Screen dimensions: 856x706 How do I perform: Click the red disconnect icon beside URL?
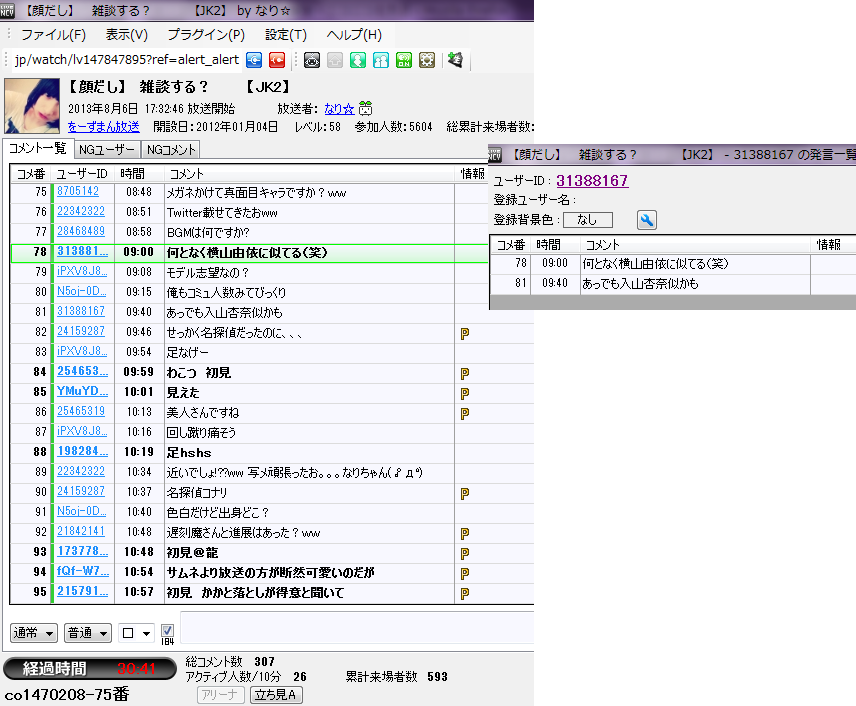tap(277, 60)
